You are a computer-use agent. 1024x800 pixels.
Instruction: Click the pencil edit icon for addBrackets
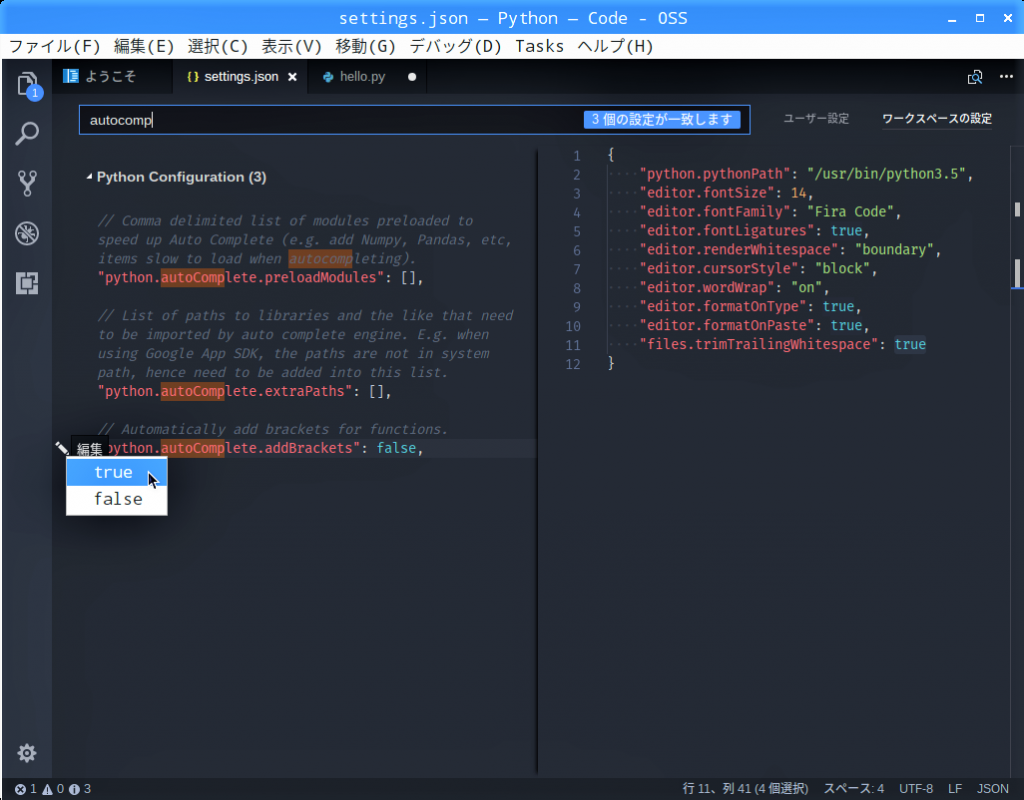61,448
